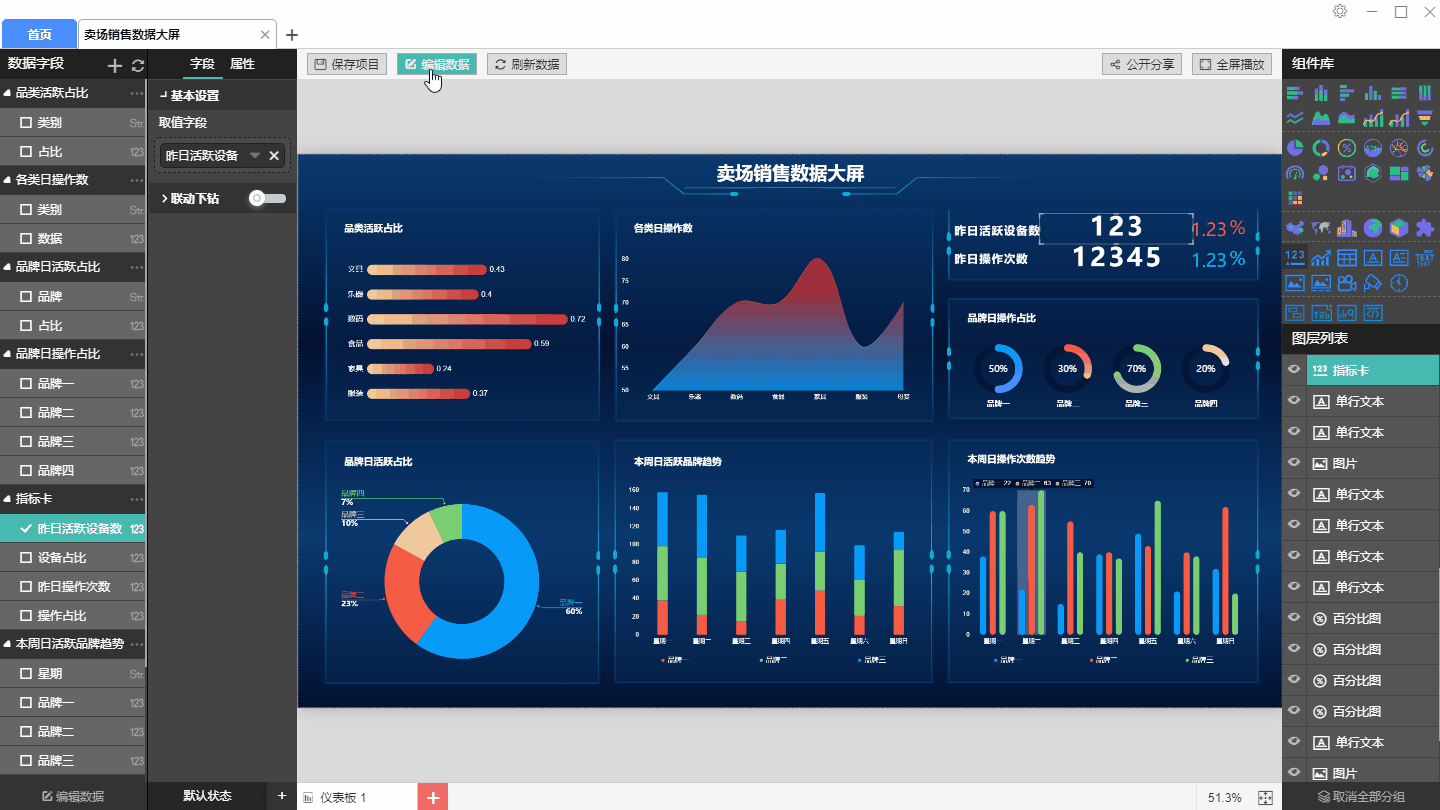Open the settings gear in title bar
The width and height of the screenshot is (1440, 810).
(x=1340, y=11)
